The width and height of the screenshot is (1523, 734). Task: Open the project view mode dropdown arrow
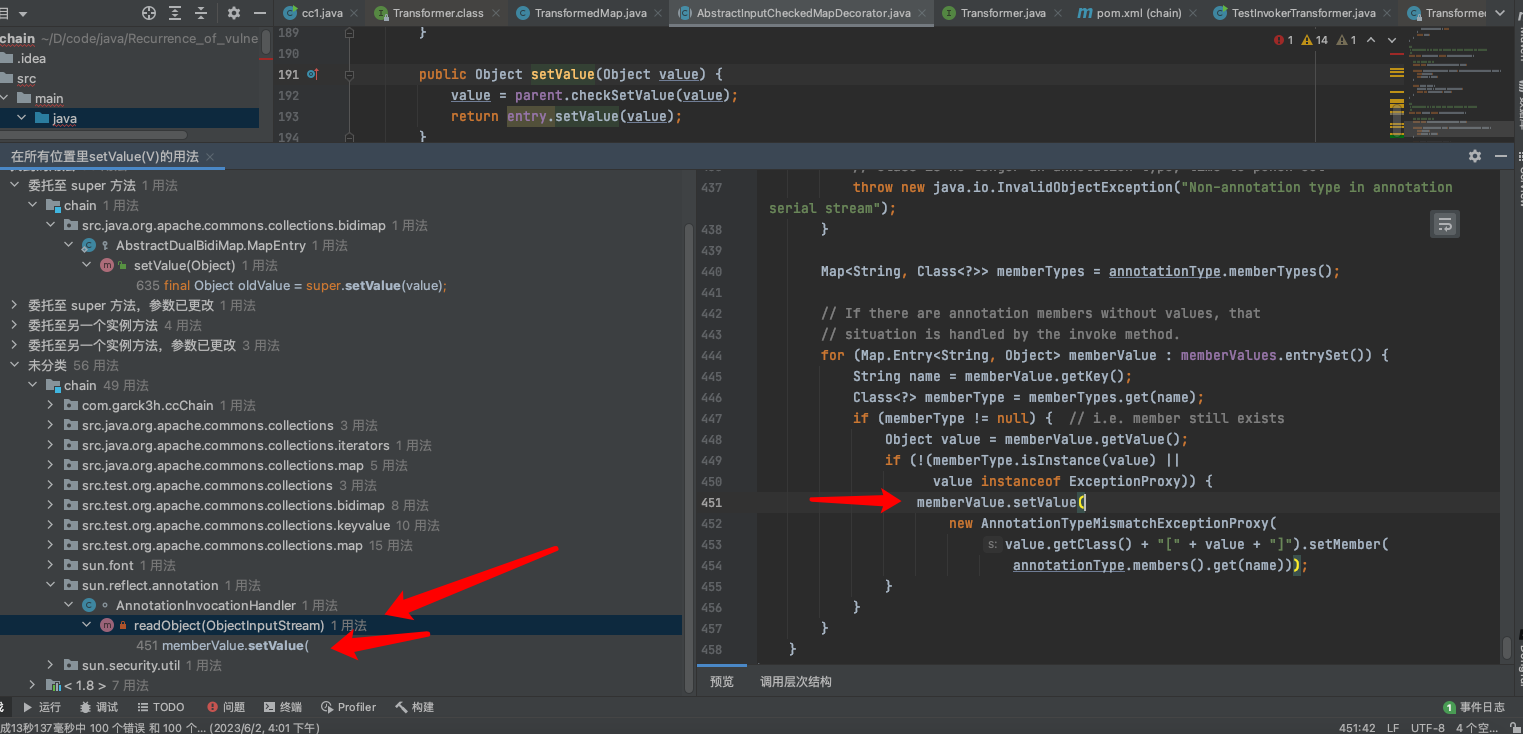pyautogui.click(x=23, y=14)
